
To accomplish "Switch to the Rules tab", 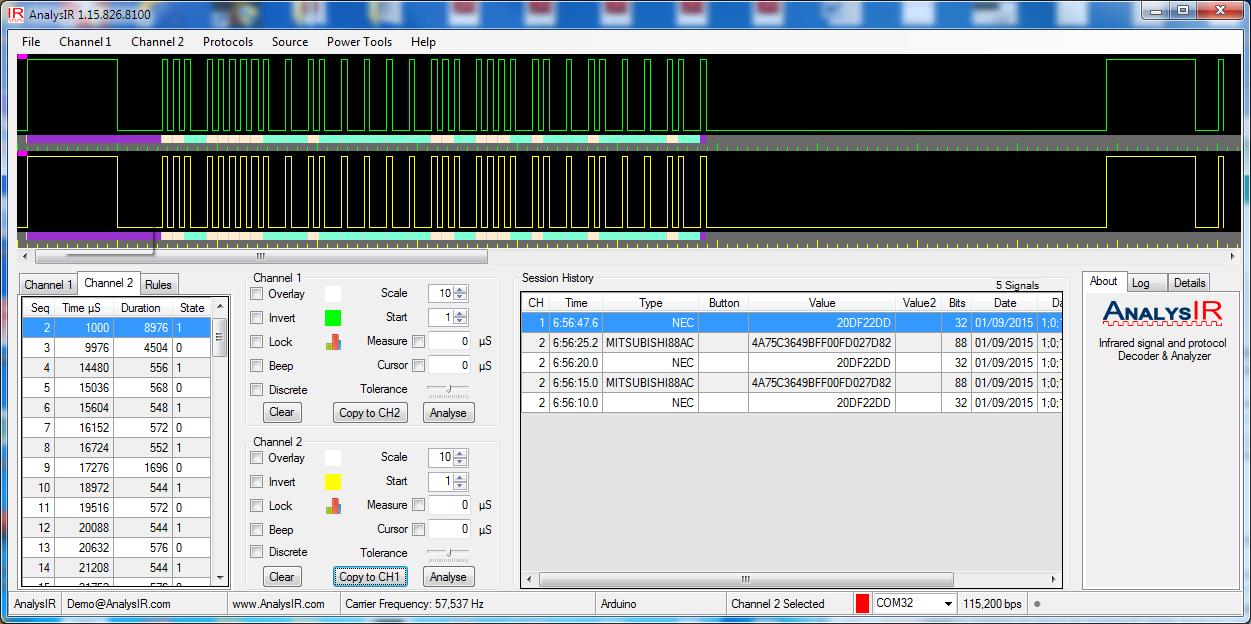I will tap(158, 285).
